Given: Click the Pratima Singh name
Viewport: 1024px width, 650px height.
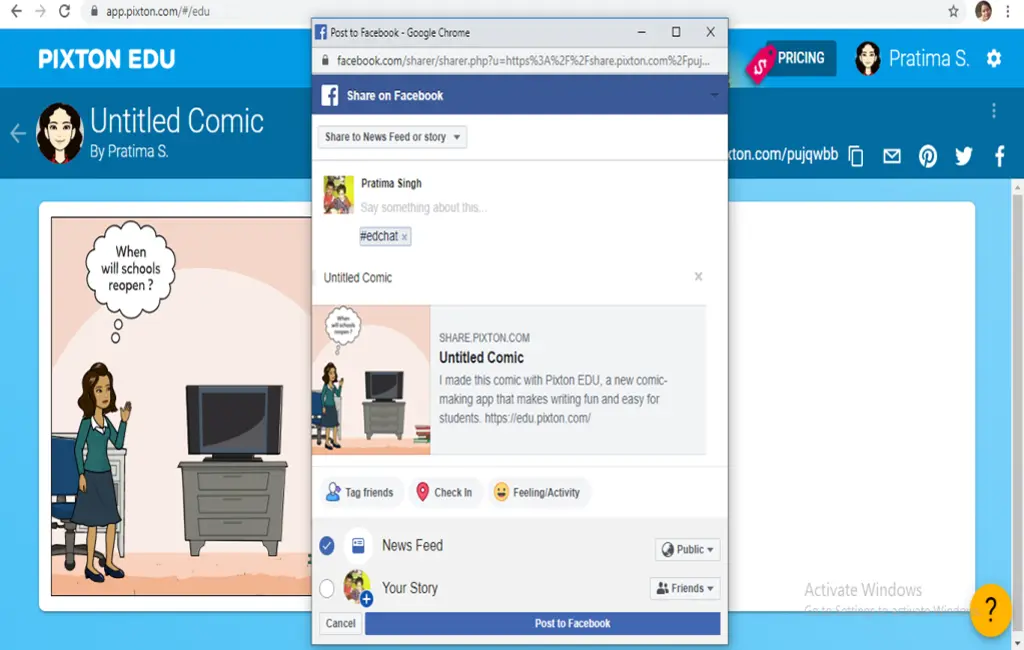Looking at the screenshot, I should point(391,184).
